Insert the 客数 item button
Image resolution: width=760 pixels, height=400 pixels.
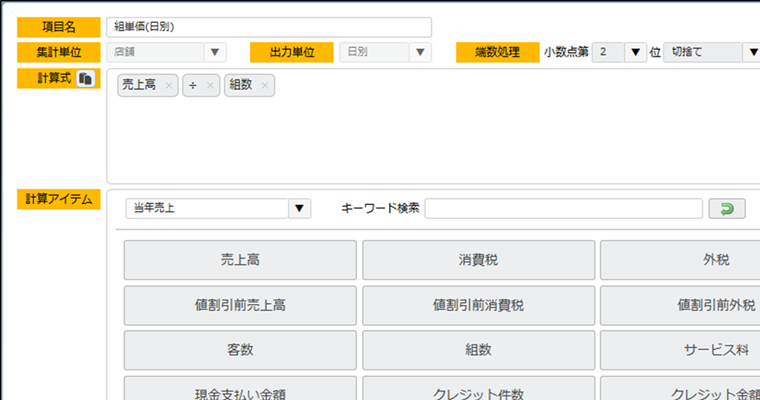[x=240, y=350]
